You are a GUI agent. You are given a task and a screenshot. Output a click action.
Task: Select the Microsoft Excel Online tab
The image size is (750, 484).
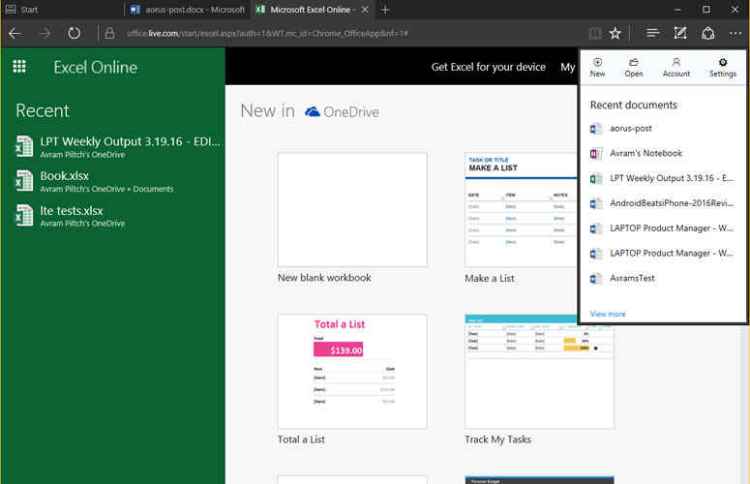point(310,10)
